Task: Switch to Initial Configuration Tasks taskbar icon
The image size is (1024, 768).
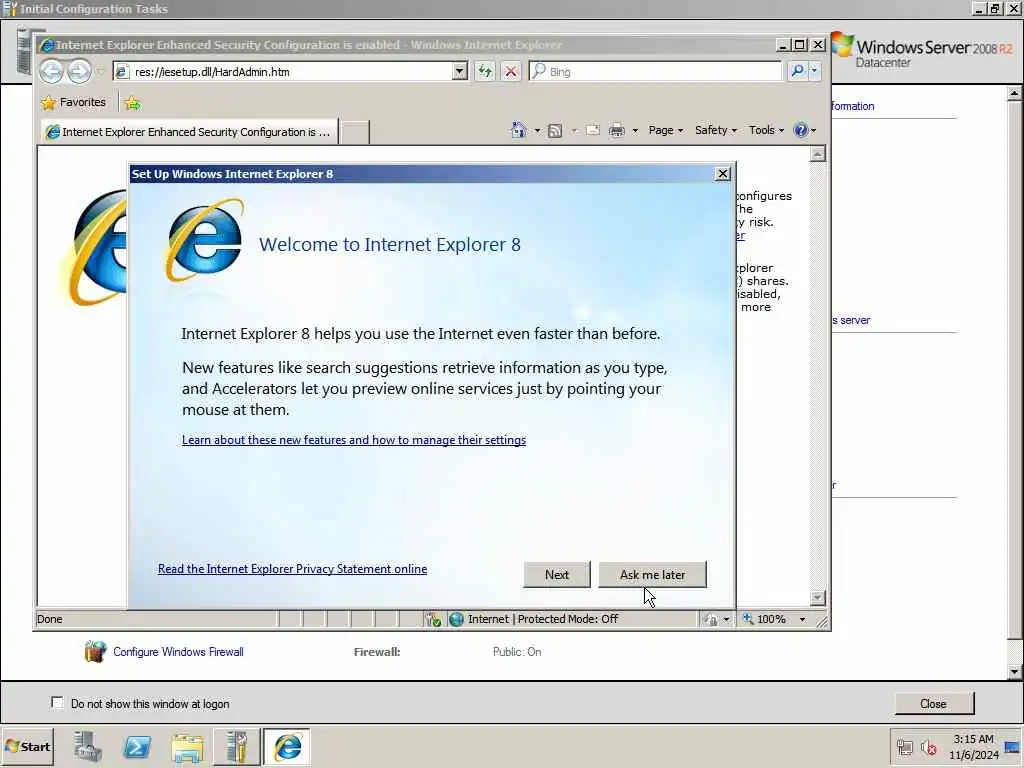Action: click(x=236, y=746)
